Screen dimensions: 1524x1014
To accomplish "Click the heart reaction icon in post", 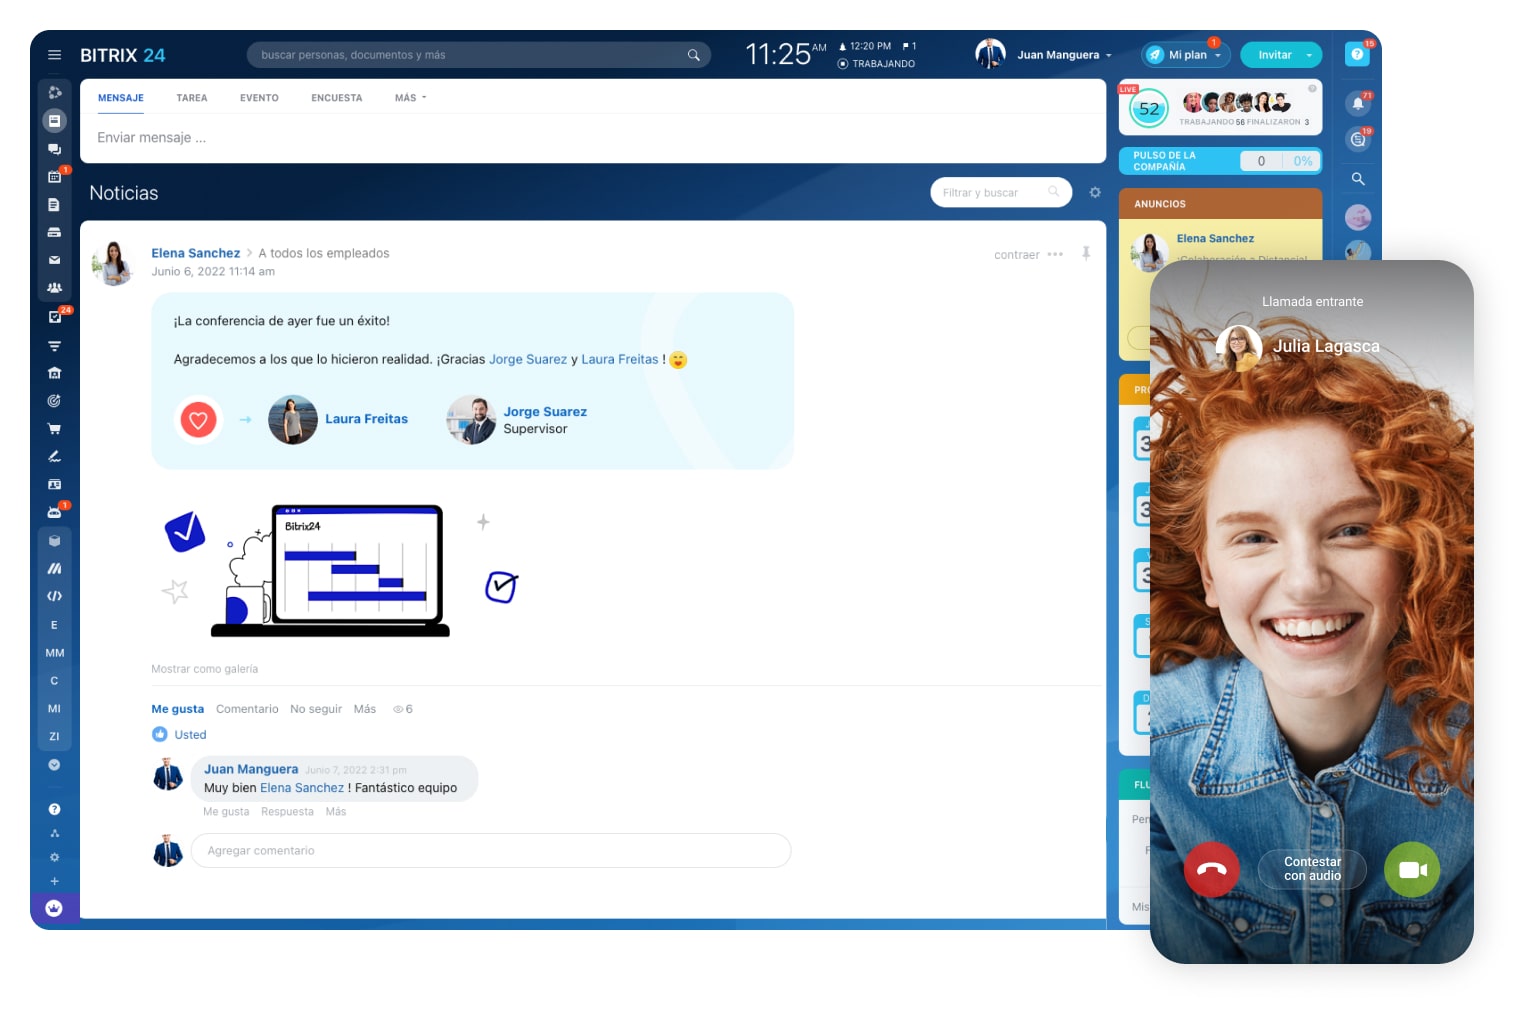I will point(198,420).
